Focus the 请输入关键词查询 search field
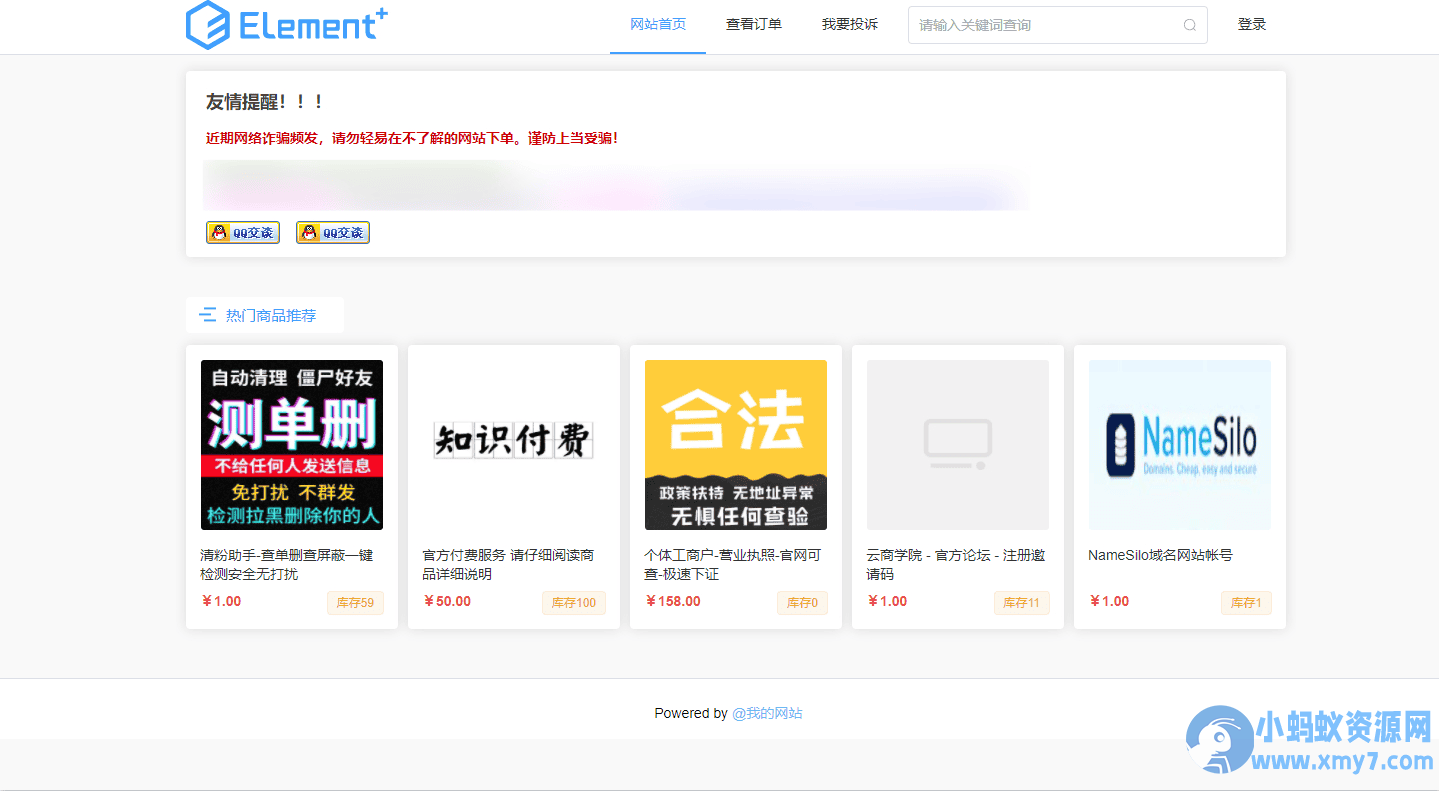 (1058, 25)
